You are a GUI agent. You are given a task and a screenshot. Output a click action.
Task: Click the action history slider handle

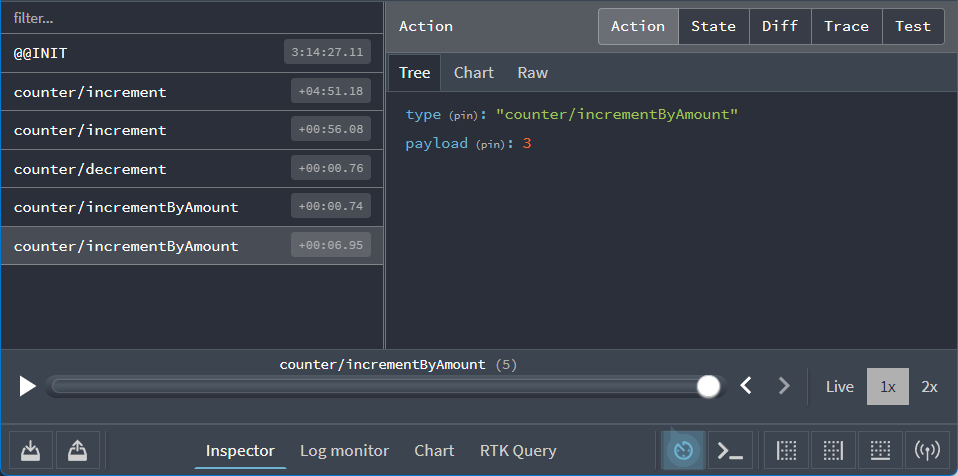point(709,386)
